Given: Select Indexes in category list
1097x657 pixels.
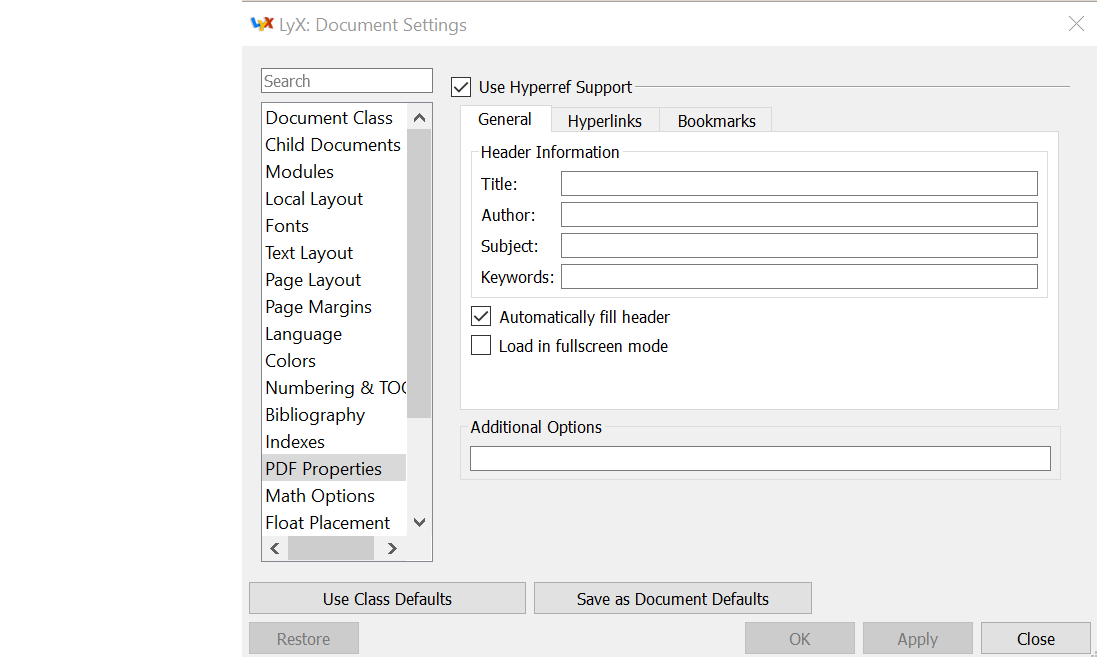Looking at the screenshot, I should coord(334,441).
